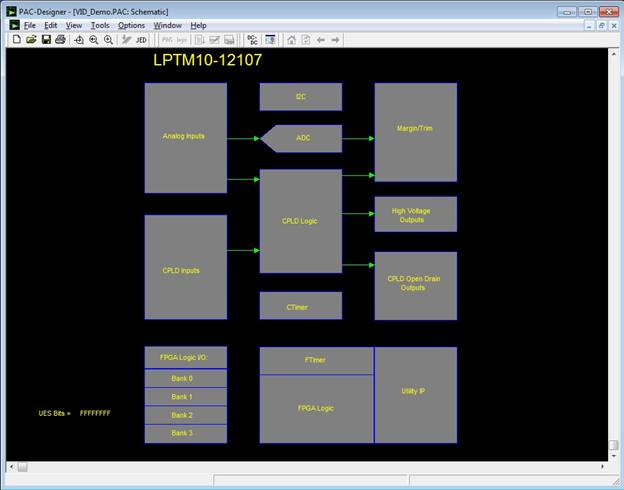Select the High Voltage Outputs block
Image resolution: width=624 pixels, height=490 pixels.
[x=416, y=214]
